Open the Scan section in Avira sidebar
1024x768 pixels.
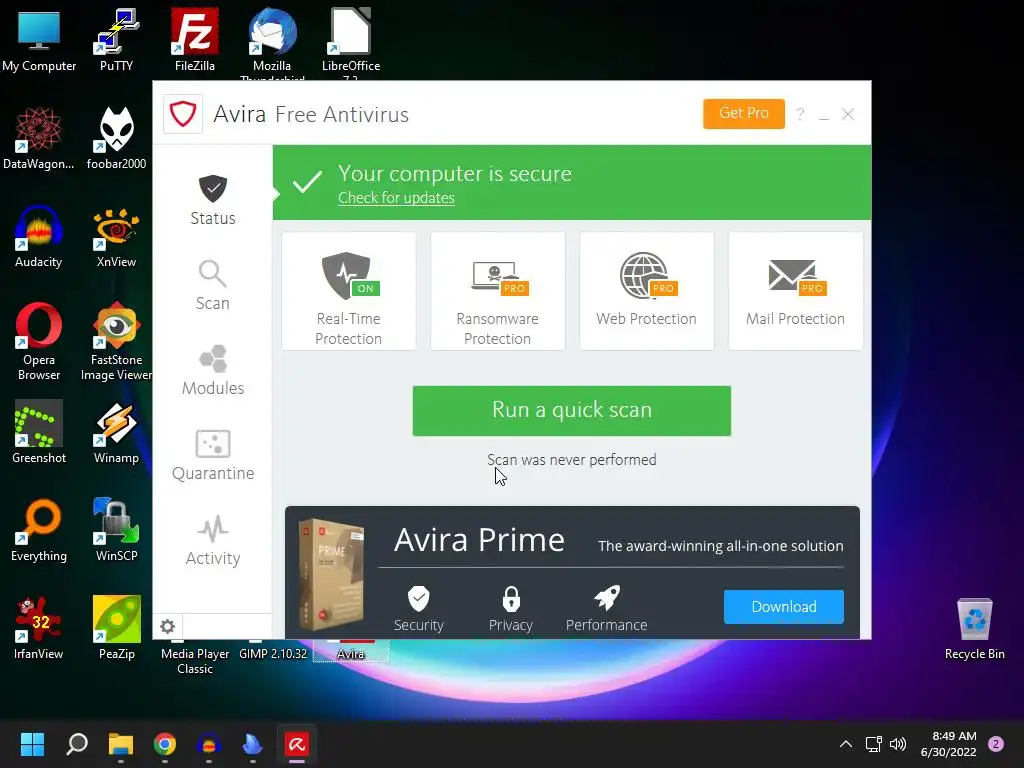coord(213,285)
